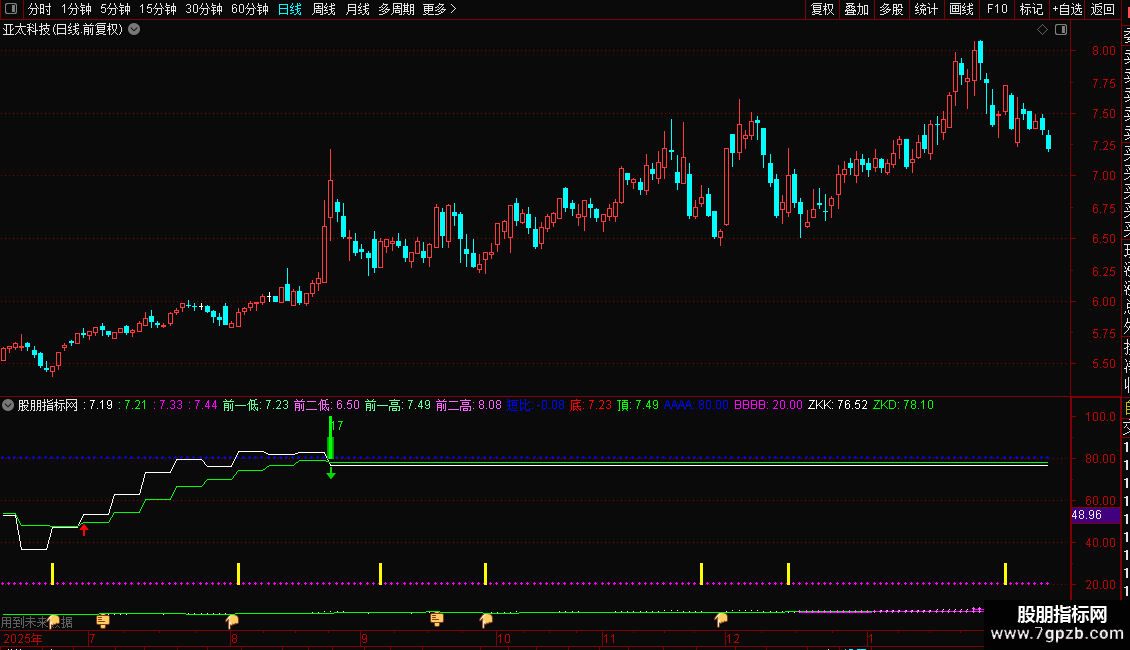Switch to the 1分钟 period
The height and width of the screenshot is (650, 1130).
(x=76, y=9)
